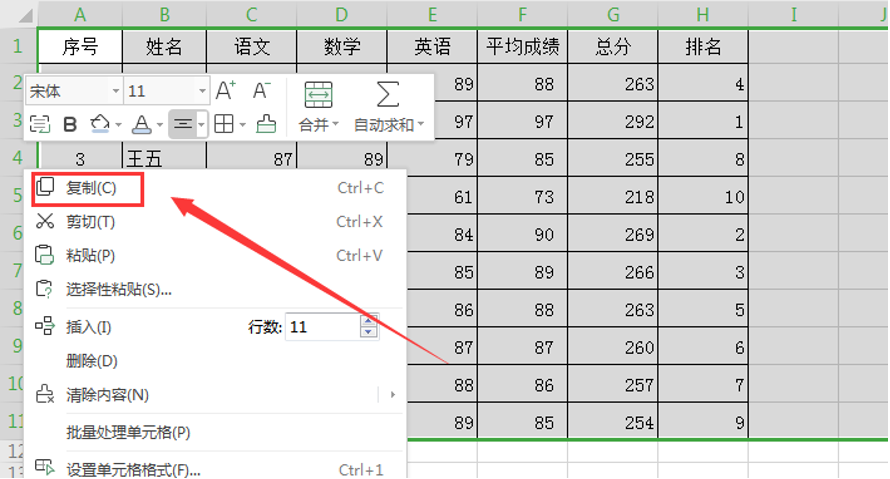The height and width of the screenshot is (479, 890).
Task: Click total score cell 257
Action: [613, 384]
